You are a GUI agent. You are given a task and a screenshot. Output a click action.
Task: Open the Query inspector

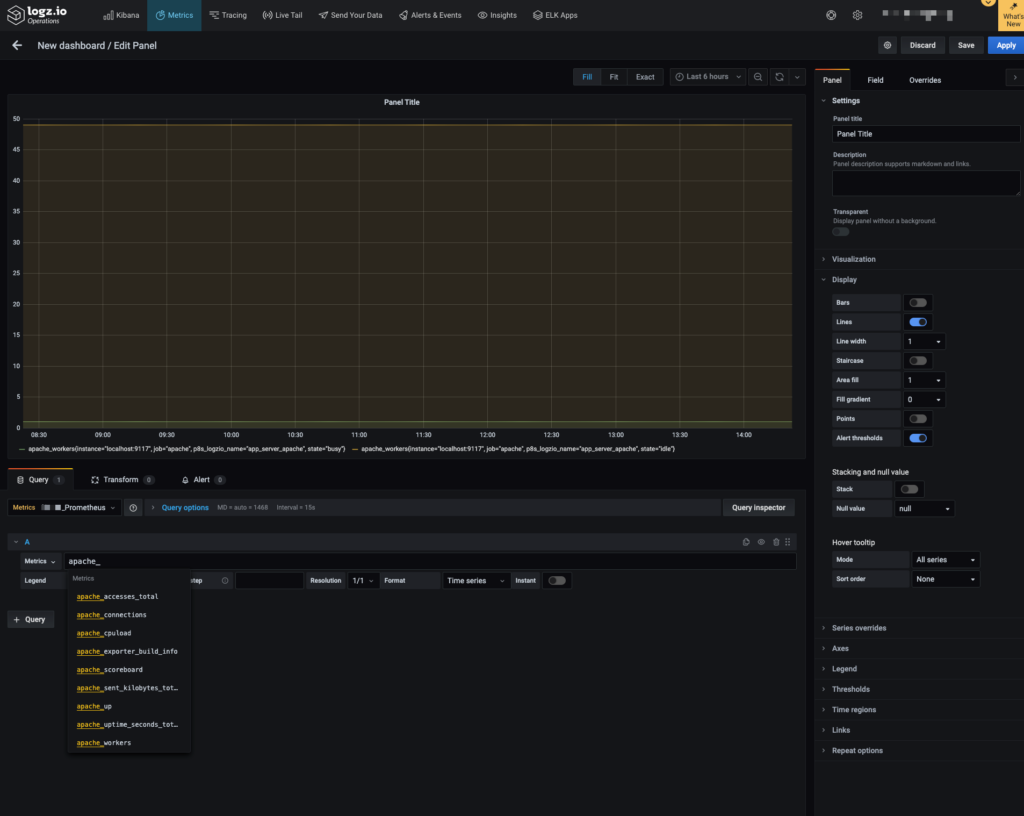pos(758,508)
